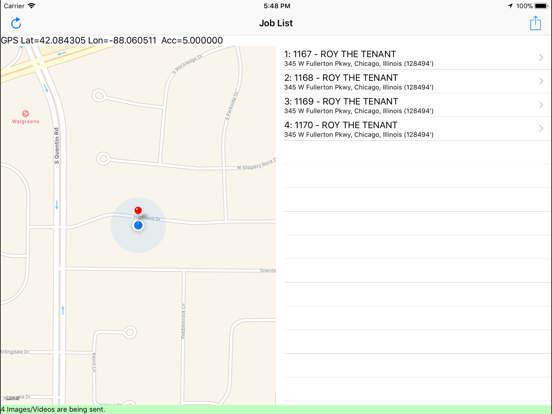Screen dimensions: 552x414
Task: Tap the GPS Lat/Lon coordinates readout
Action: [x=112, y=40]
